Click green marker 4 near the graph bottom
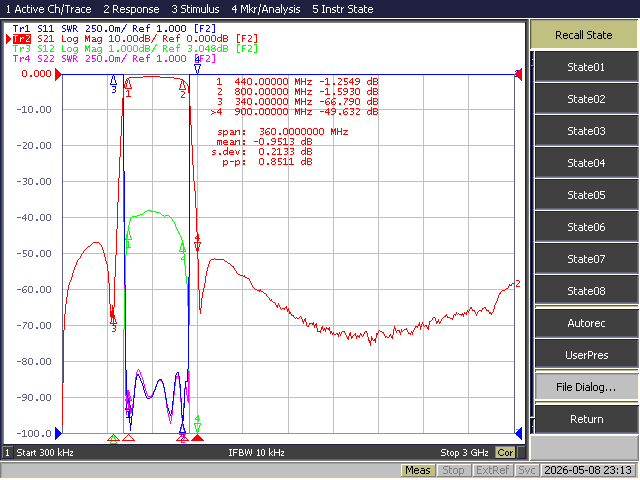The width and height of the screenshot is (640, 480). click(x=198, y=424)
